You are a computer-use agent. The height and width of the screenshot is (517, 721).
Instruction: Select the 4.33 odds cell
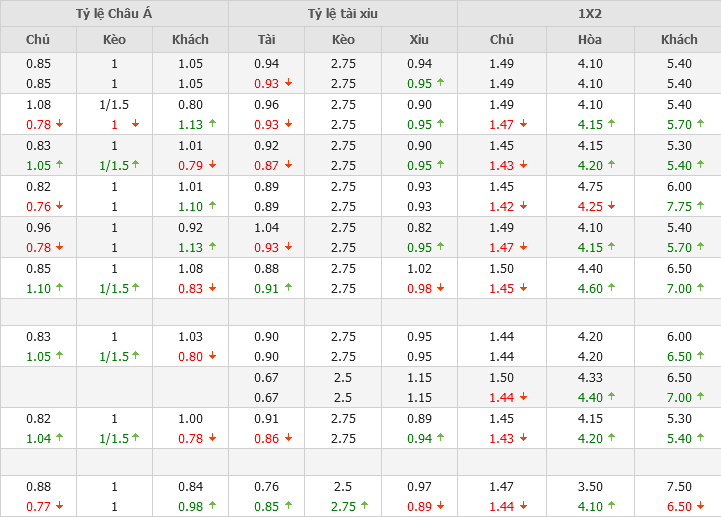590,378
